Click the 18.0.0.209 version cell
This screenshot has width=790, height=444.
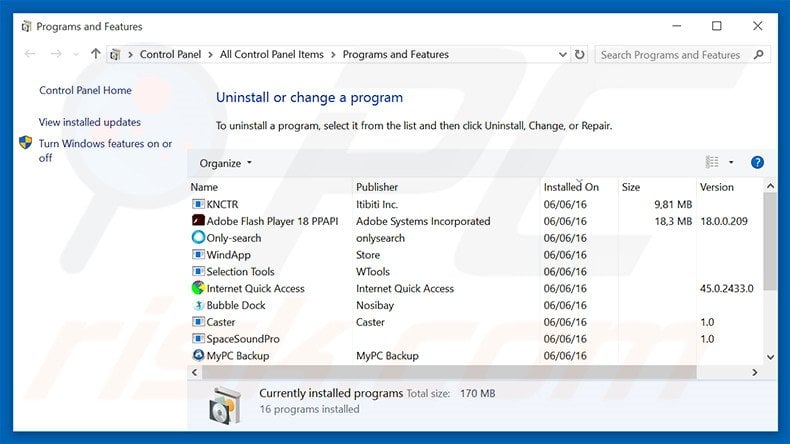724,221
